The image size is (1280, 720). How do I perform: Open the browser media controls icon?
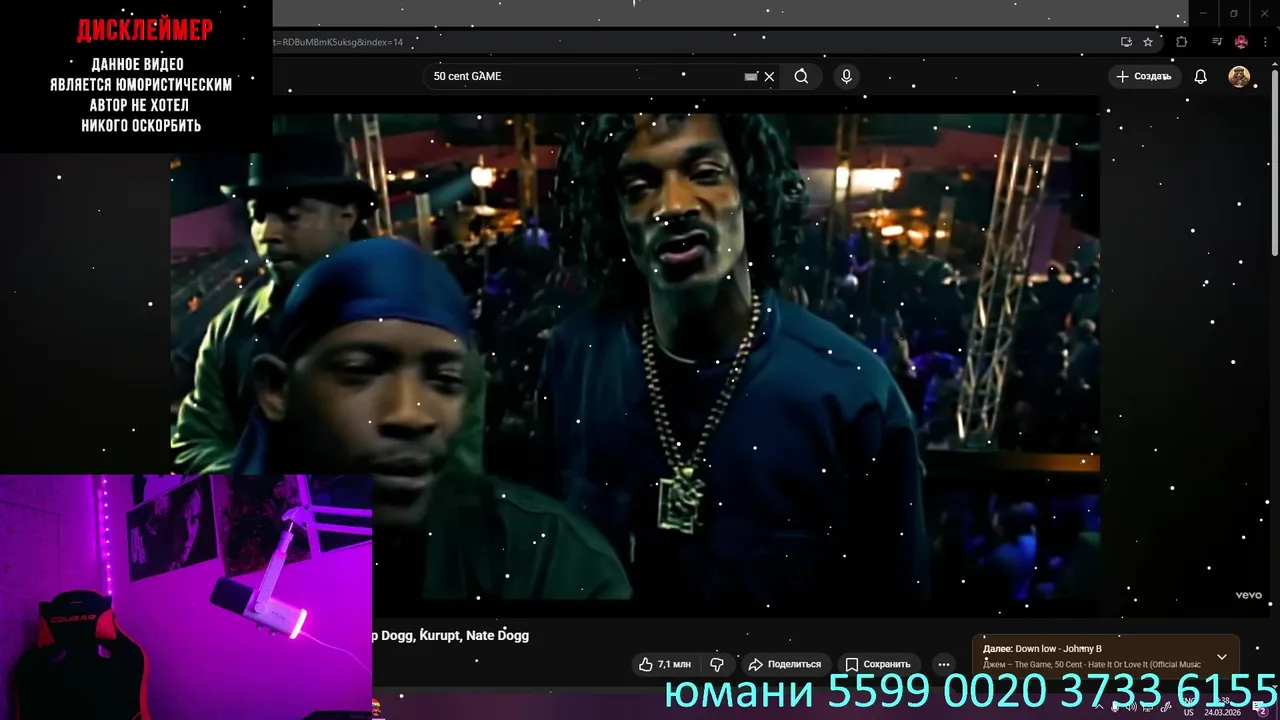pos(1217,42)
